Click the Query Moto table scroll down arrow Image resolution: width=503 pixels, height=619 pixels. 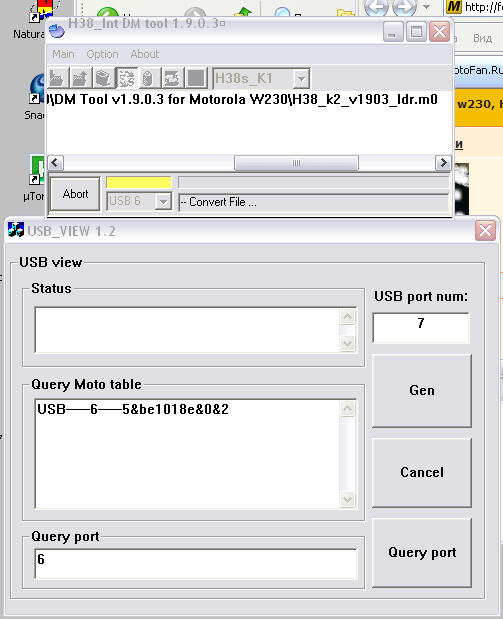(x=347, y=500)
